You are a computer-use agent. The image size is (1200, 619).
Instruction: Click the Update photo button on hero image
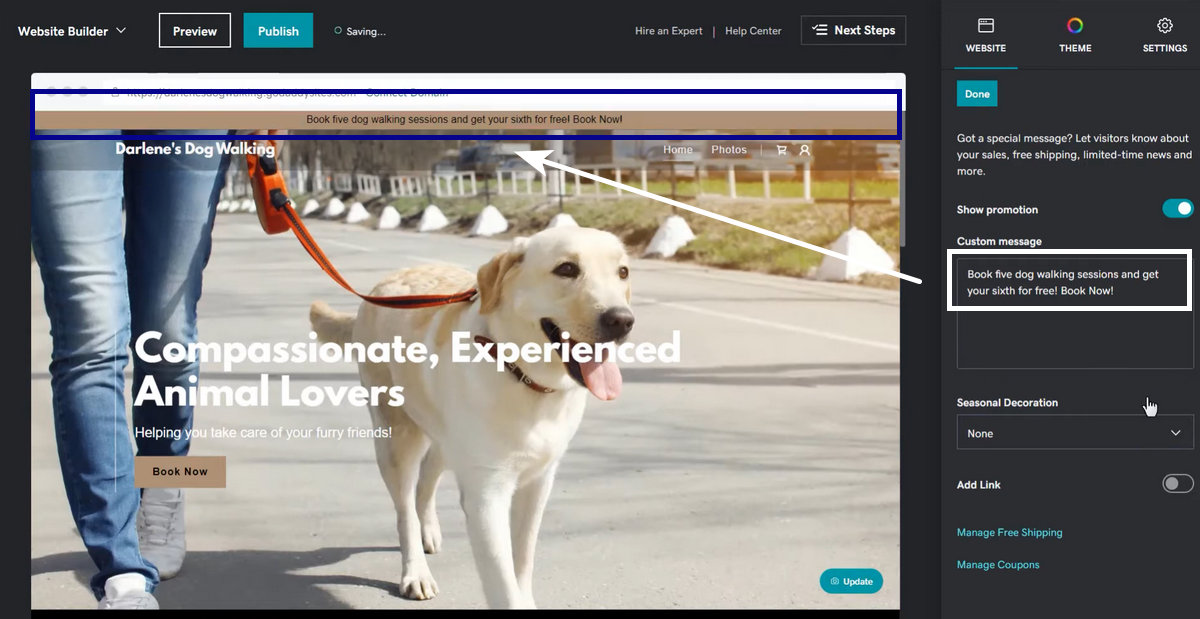(x=851, y=581)
